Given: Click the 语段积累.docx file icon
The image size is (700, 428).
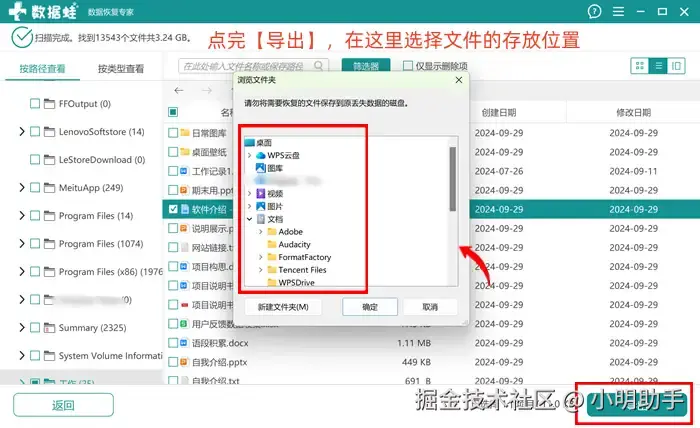Looking at the screenshot, I should (184, 343).
